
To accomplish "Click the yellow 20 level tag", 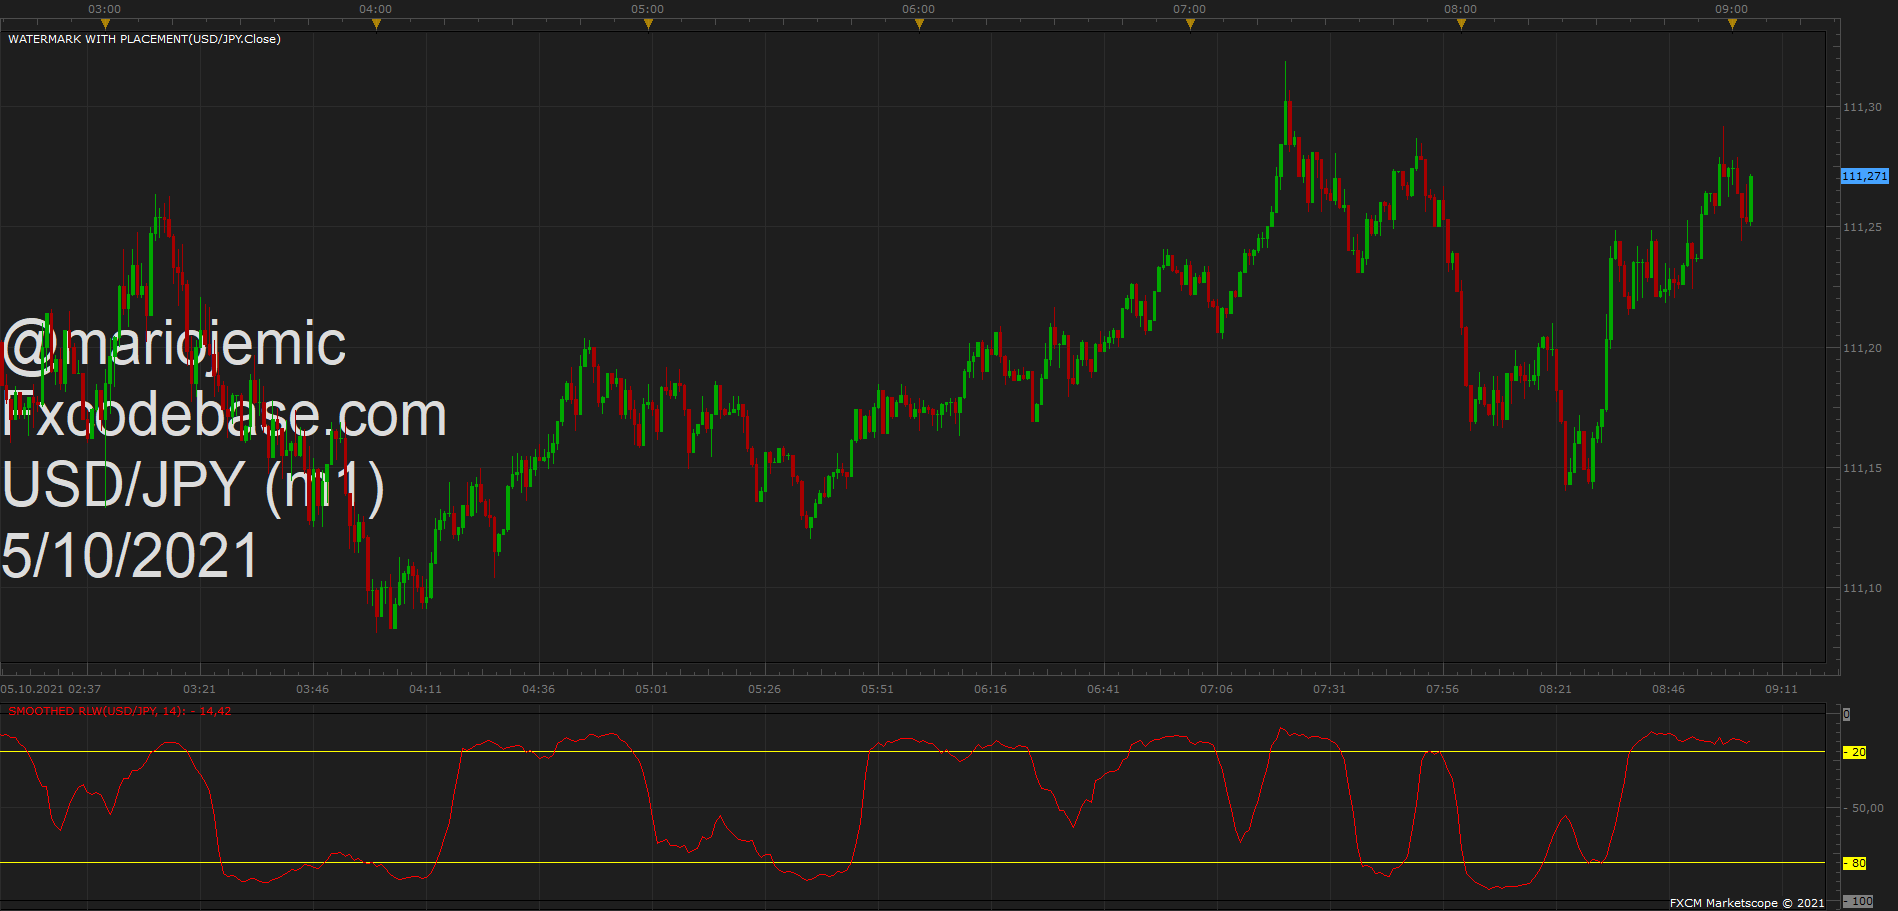I will coord(1855,752).
